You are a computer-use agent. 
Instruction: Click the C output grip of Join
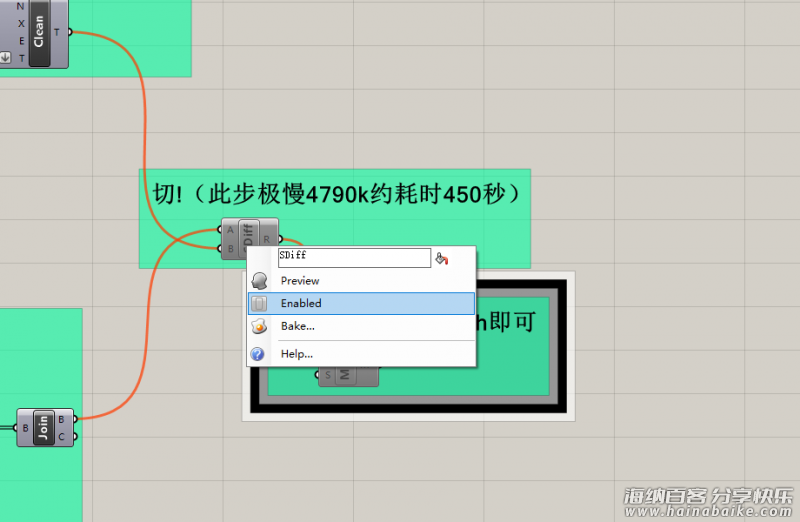point(74,436)
